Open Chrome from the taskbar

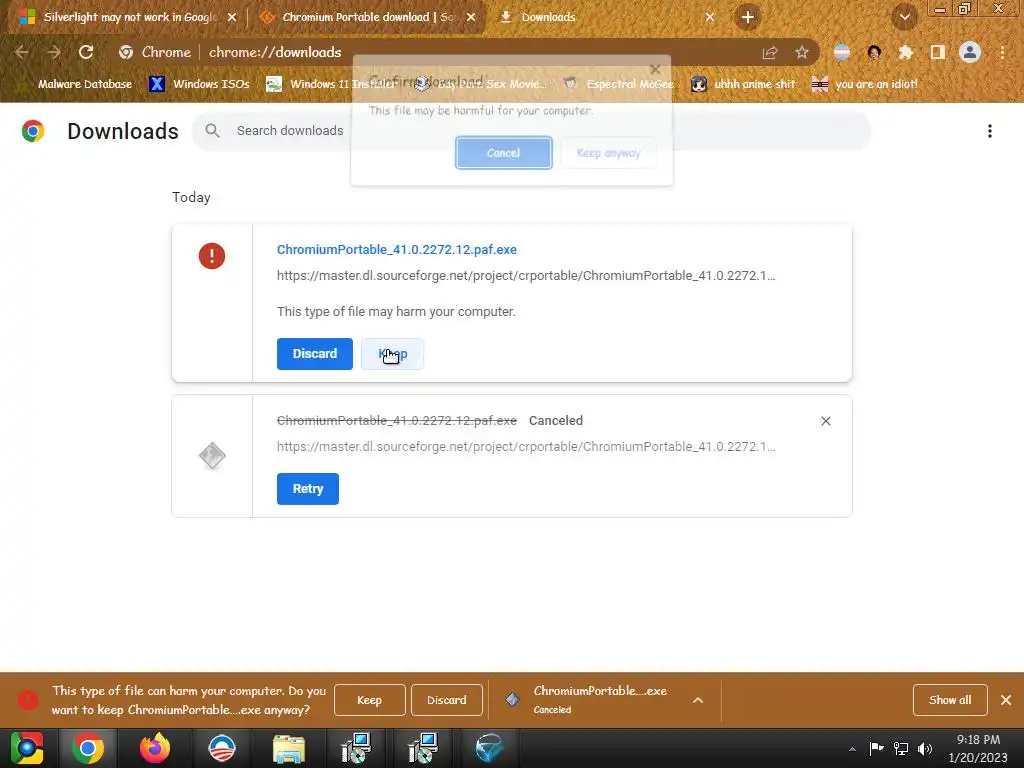point(88,748)
